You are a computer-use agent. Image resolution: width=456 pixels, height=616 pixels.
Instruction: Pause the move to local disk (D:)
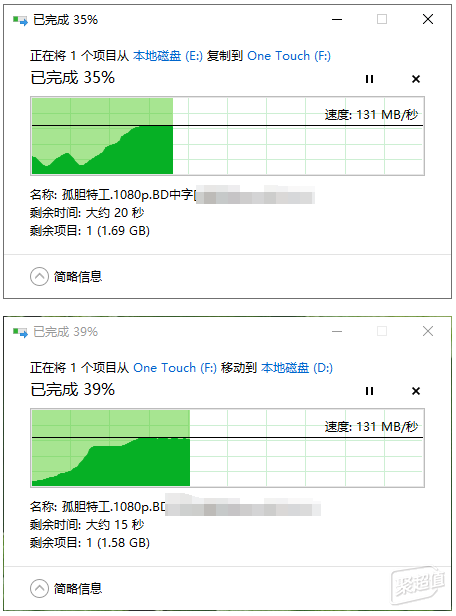[369, 391]
